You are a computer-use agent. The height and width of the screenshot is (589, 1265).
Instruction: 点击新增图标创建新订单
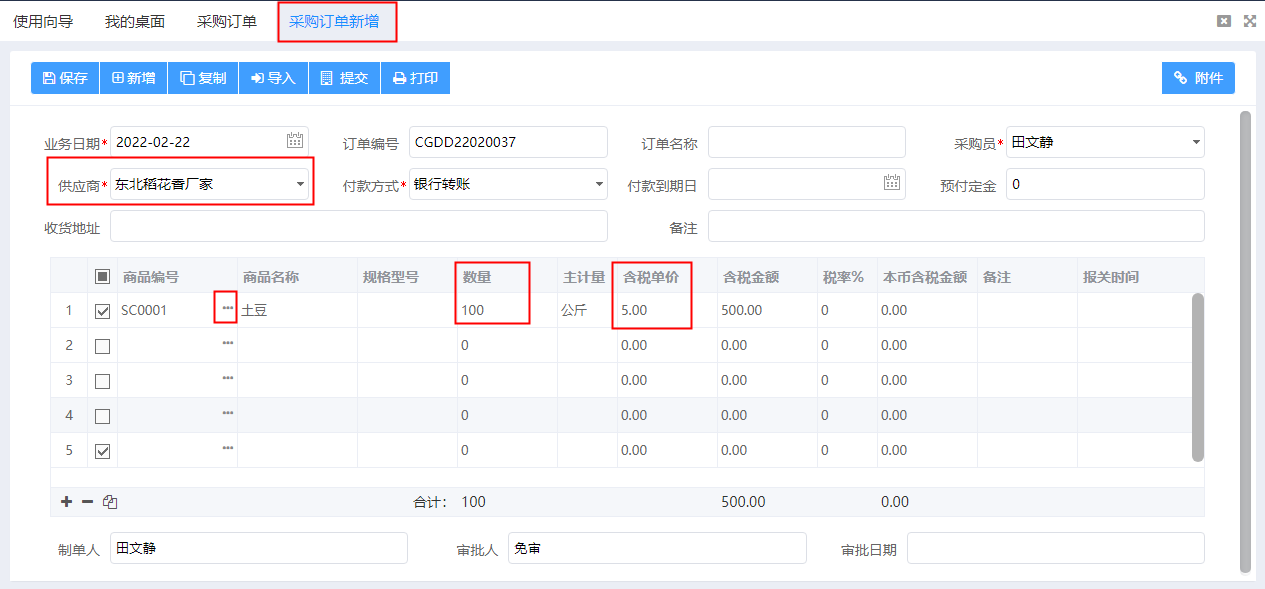(133, 77)
